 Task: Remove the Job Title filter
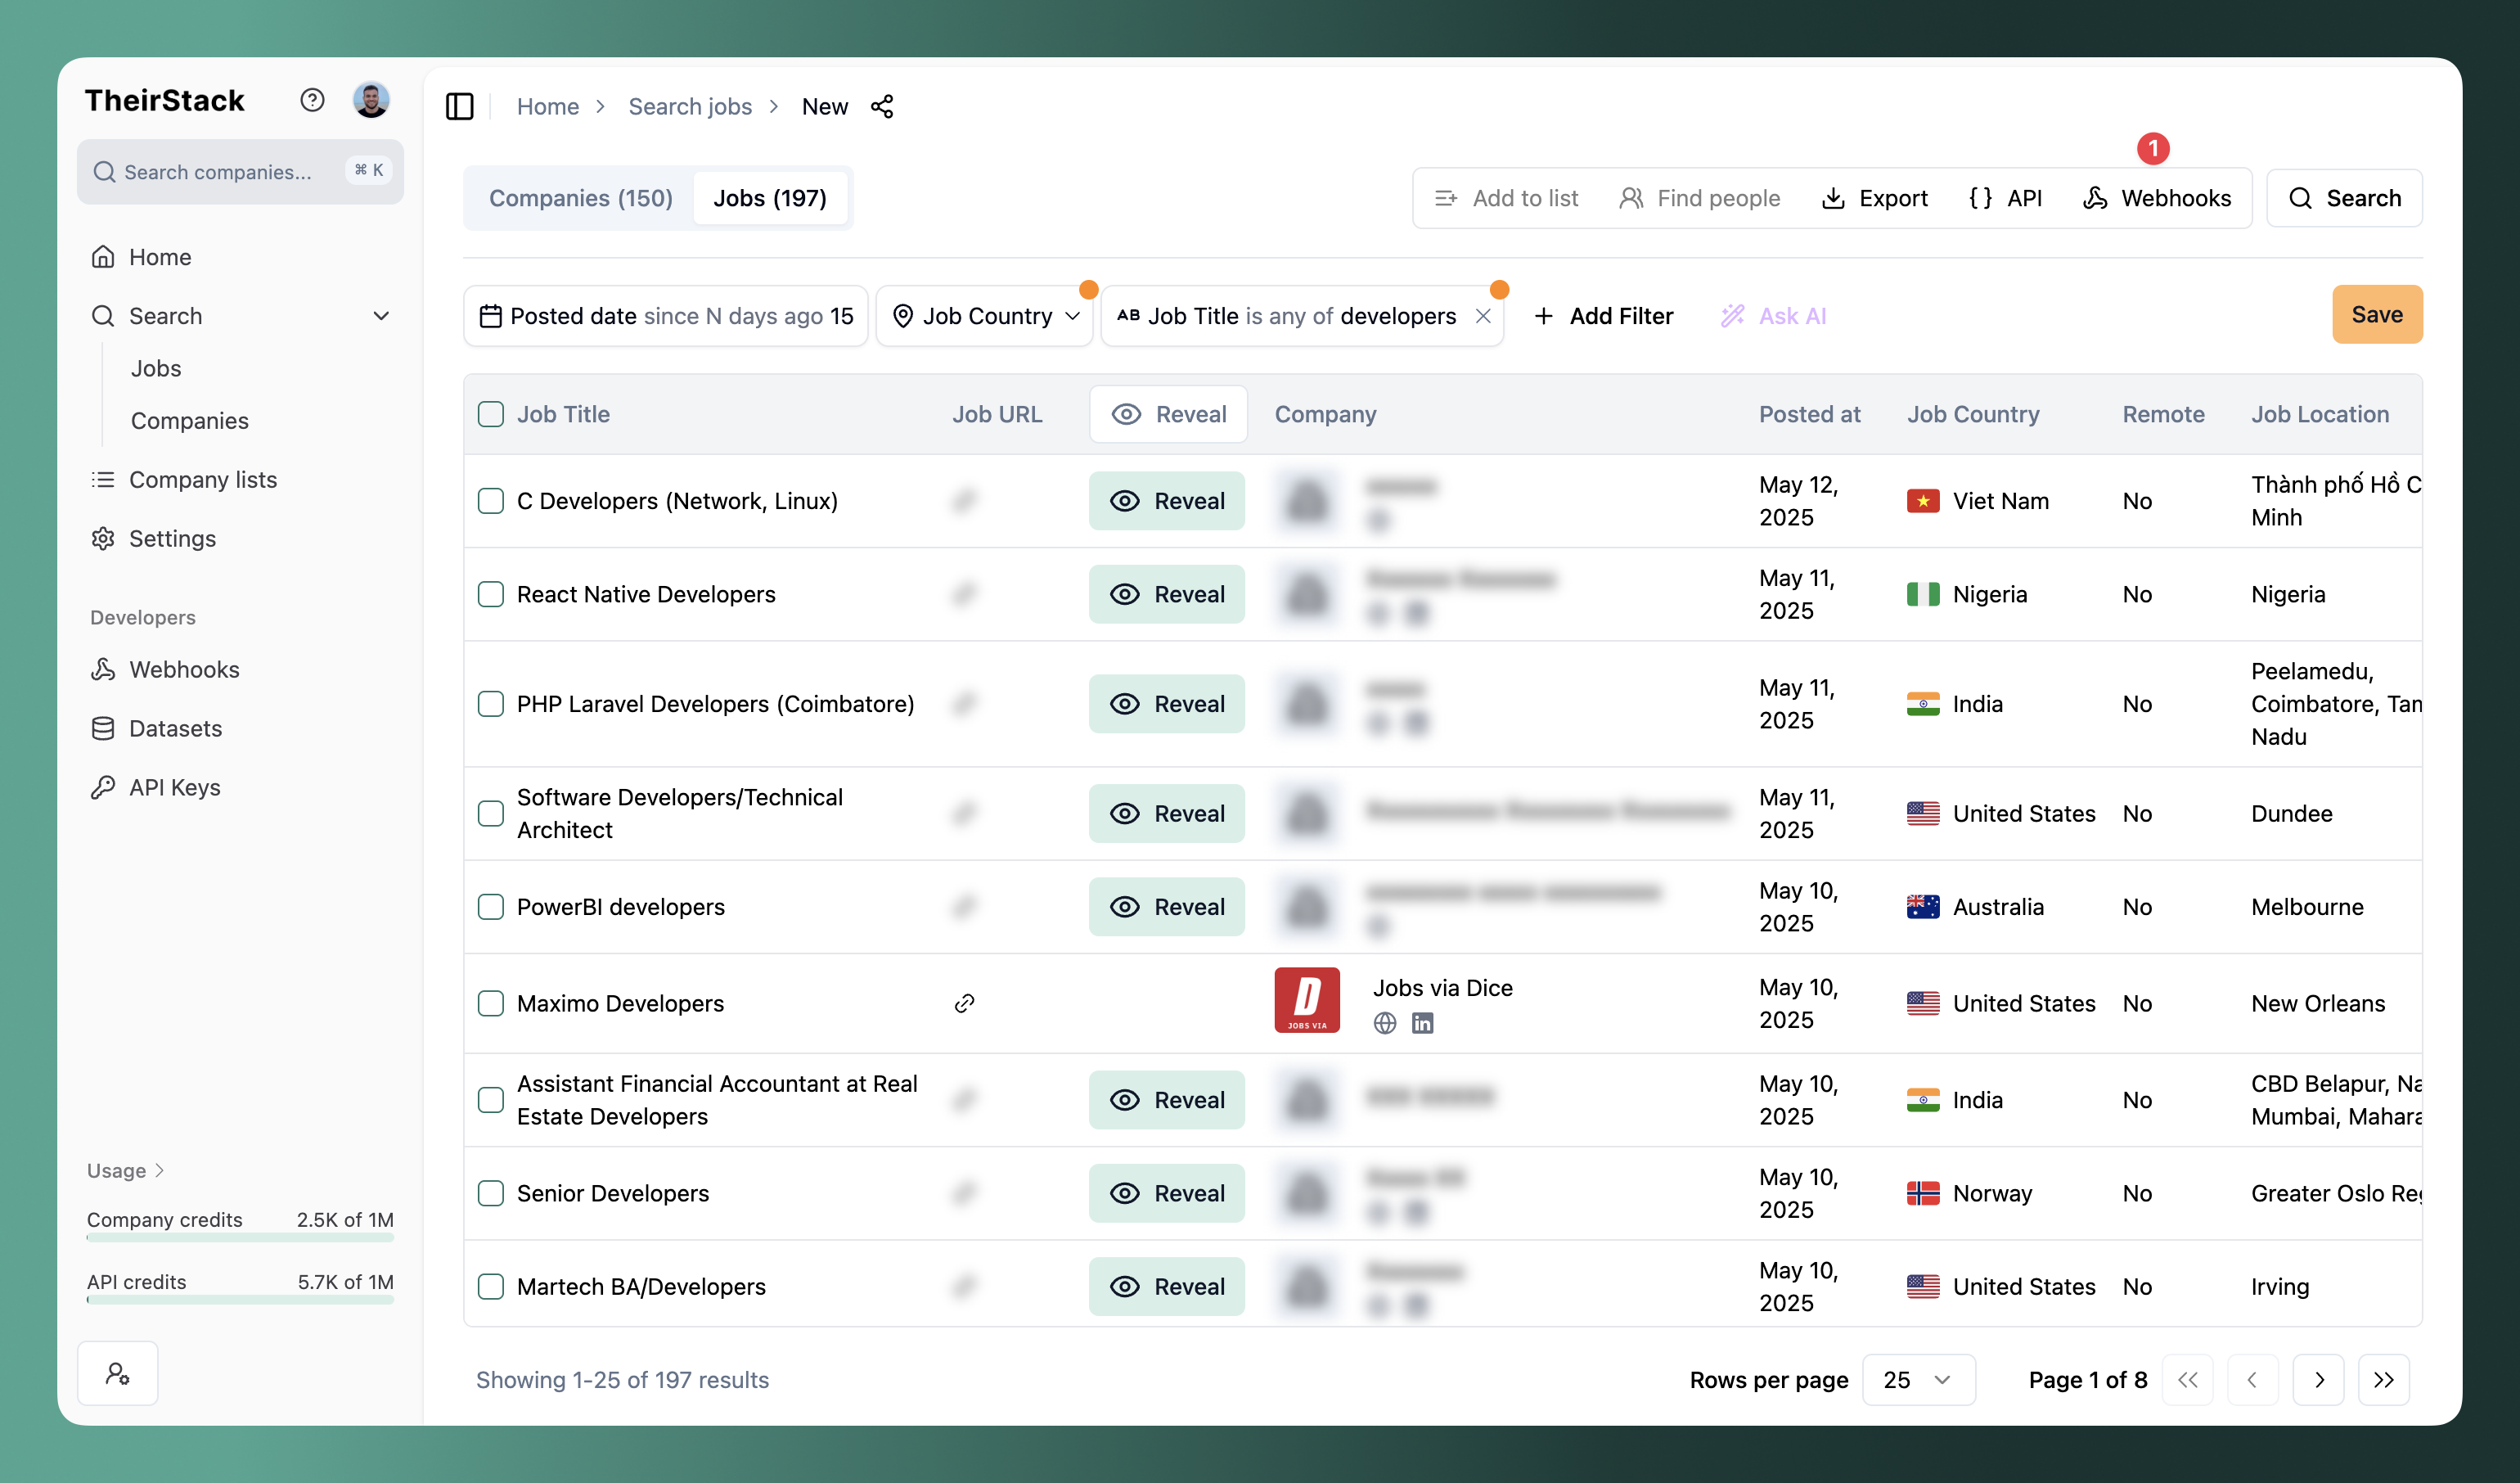pyautogui.click(x=1483, y=316)
